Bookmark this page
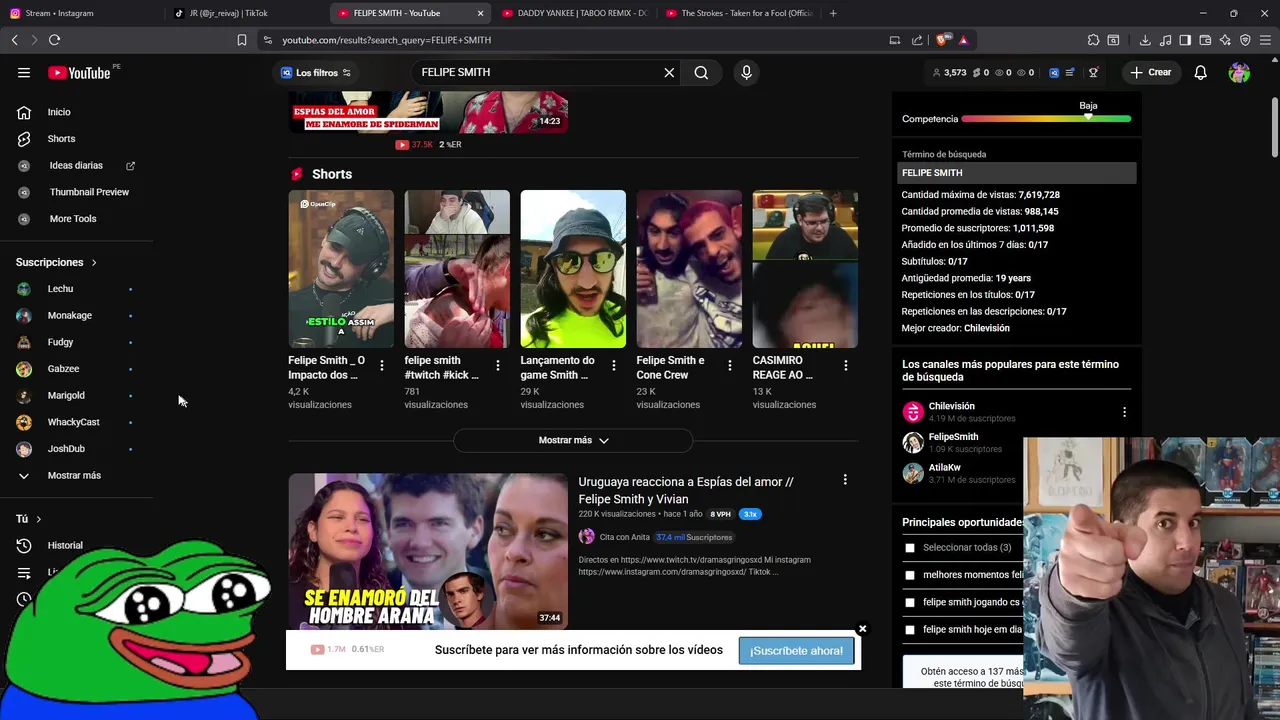The image size is (1280, 720). click(x=242, y=40)
